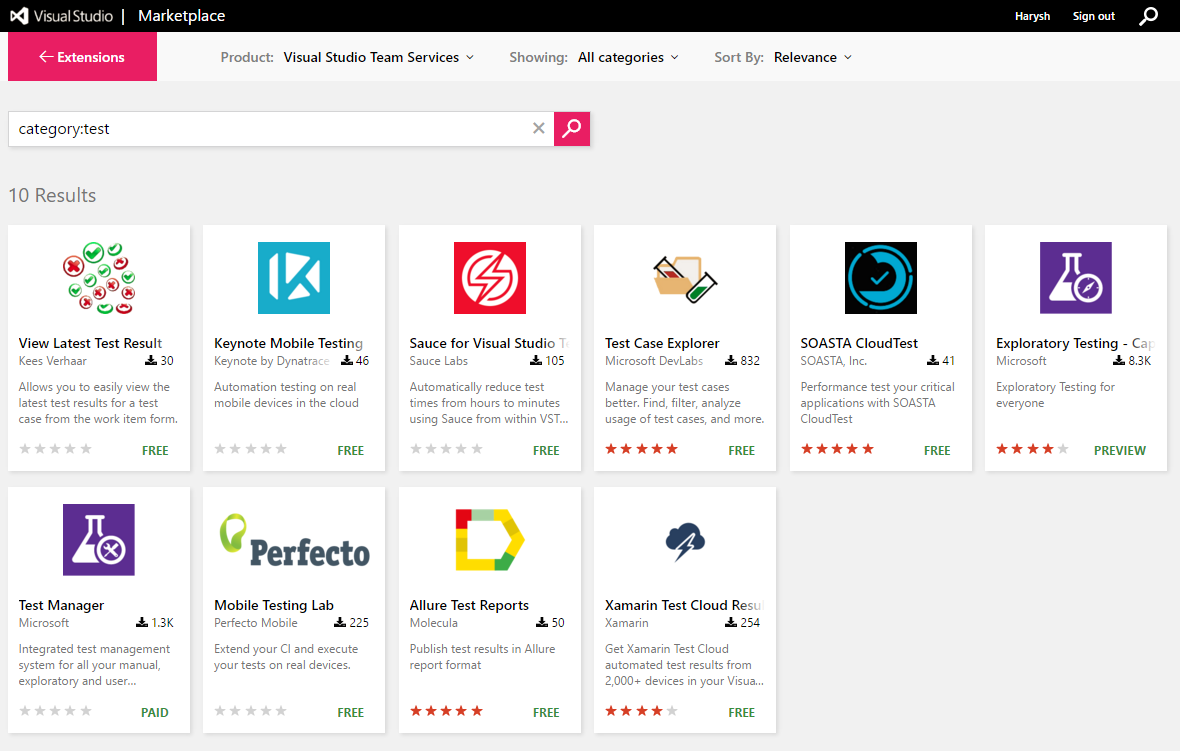Image resolution: width=1180 pixels, height=751 pixels.
Task: Click Xamarin Test Cloud lightning icon
Action: 685,541
